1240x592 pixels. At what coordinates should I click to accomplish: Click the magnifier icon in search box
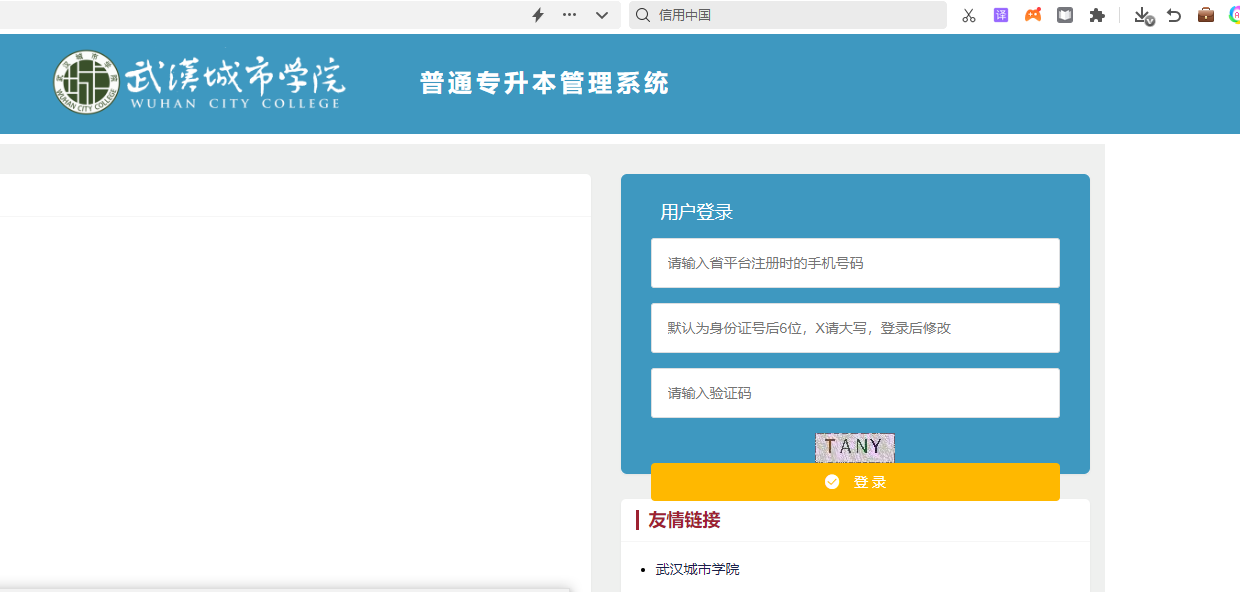(643, 15)
